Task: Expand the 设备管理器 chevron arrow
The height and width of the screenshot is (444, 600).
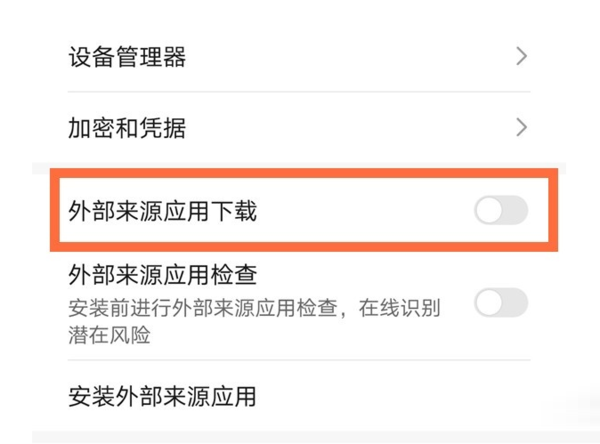Action: pyautogui.click(x=521, y=57)
